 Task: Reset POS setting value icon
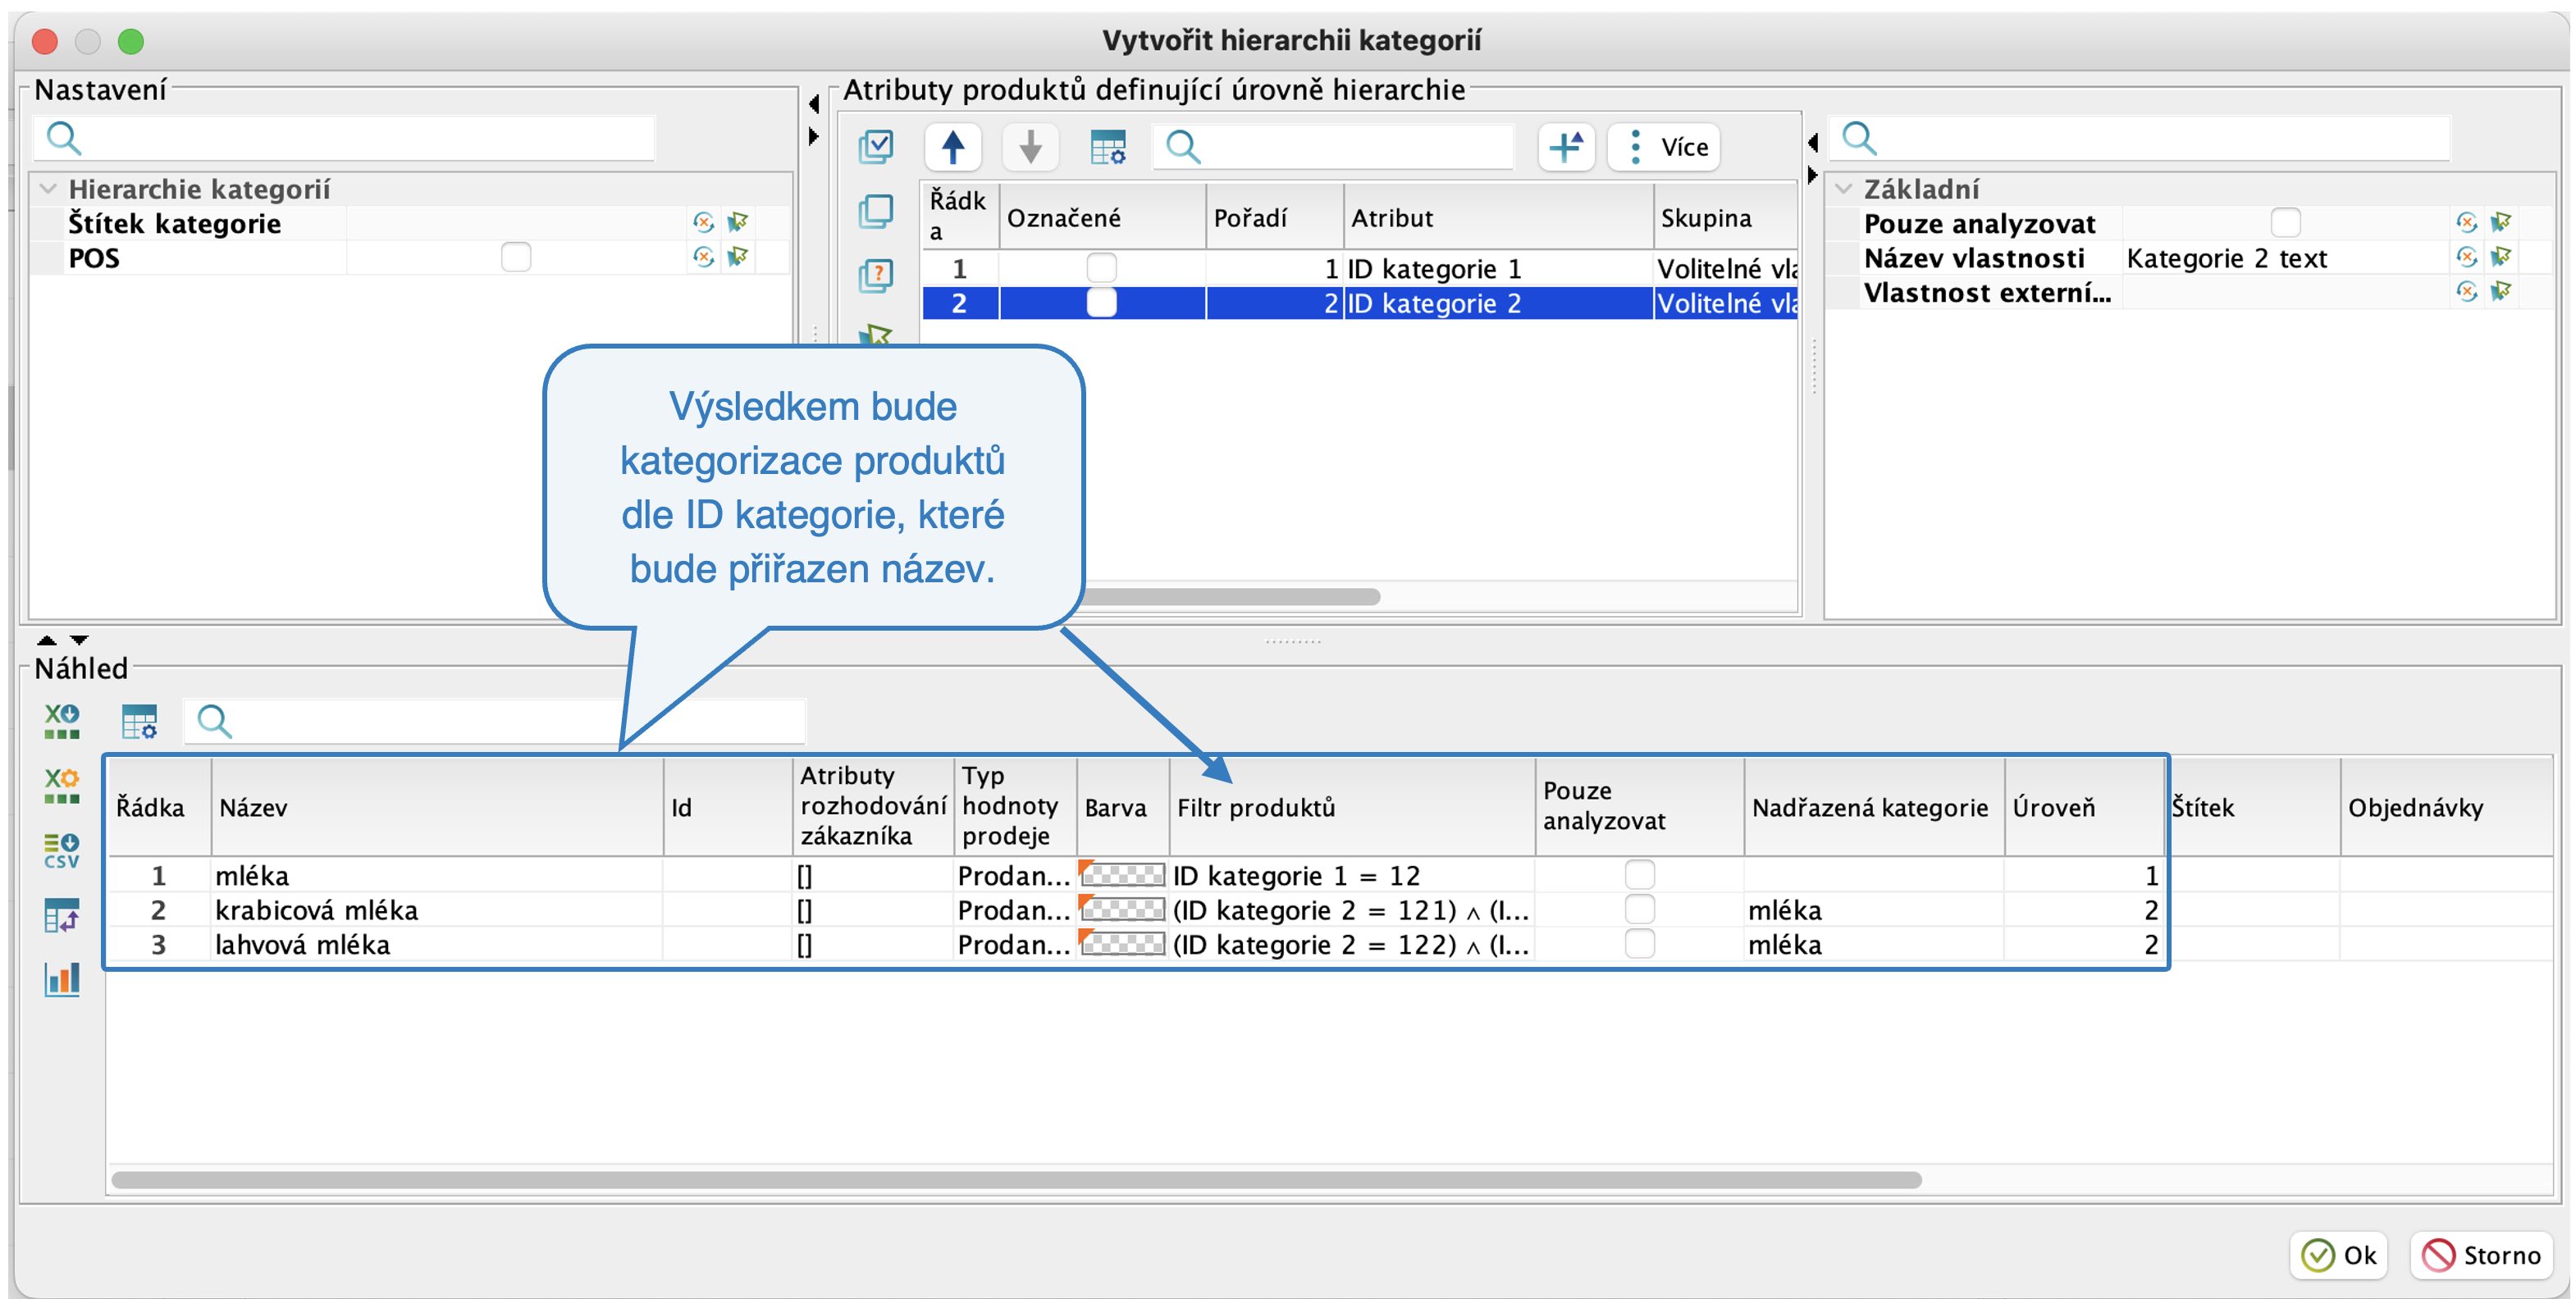coord(704,257)
